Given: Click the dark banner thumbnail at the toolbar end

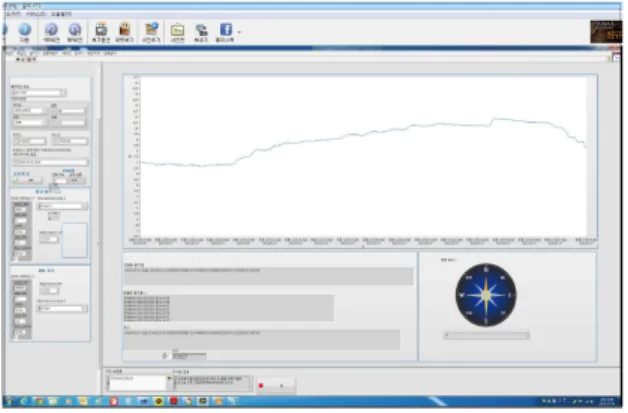Looking at the screenshot, I should coord(606,32).
